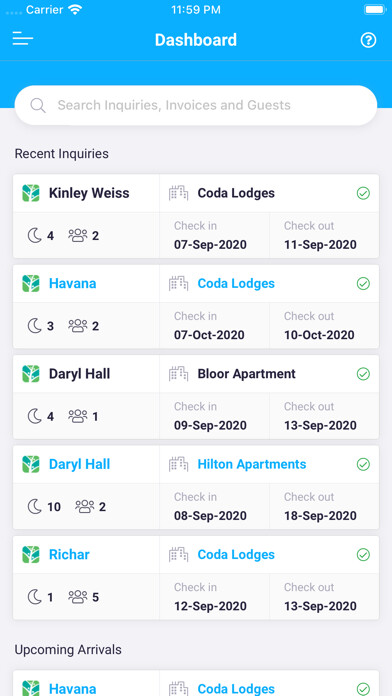
Task: Tap the building icon beside Hilton Apartments
Action: [178, 464]
